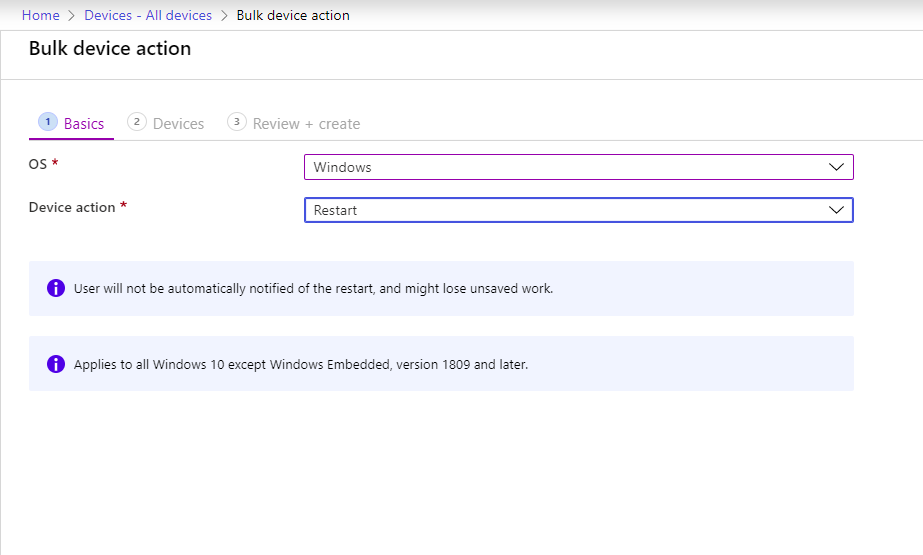
Task: Click the step 2 circle icon
Action: tap(137, 121)
